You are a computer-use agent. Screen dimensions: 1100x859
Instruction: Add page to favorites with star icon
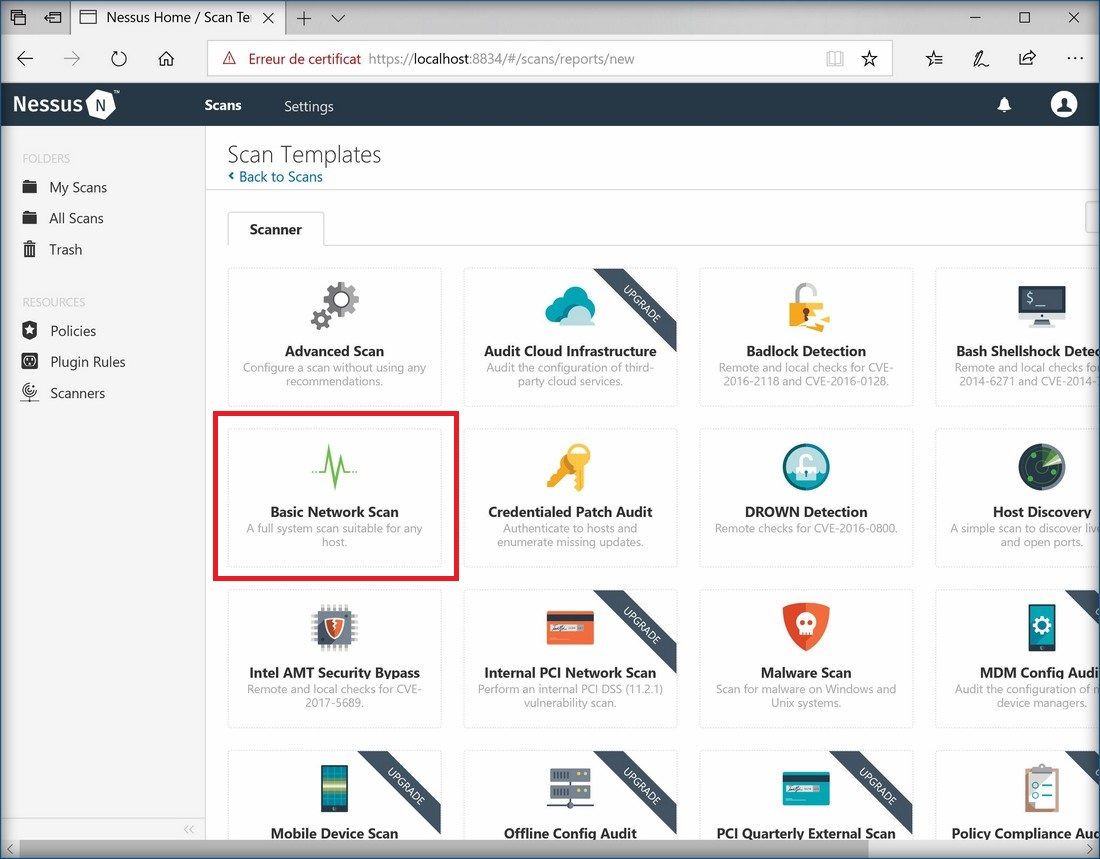pyautogui.click(x=869, y=59)
